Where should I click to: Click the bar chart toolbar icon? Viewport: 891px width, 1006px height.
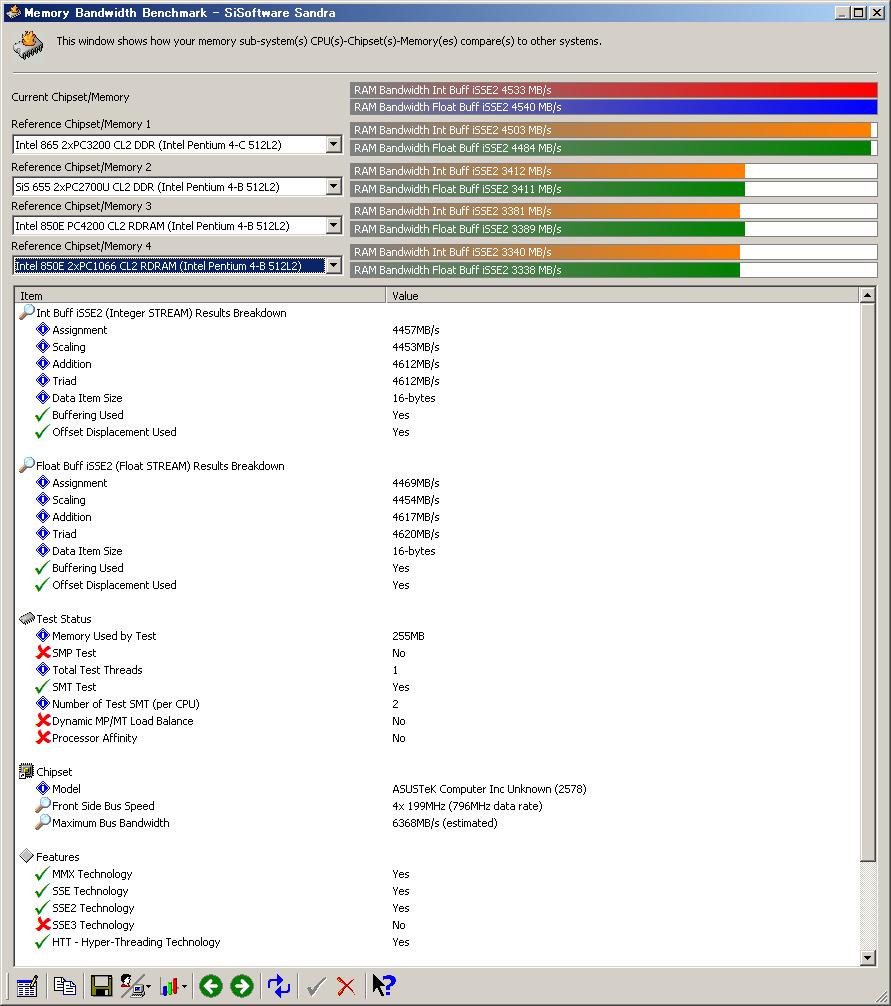169,987
